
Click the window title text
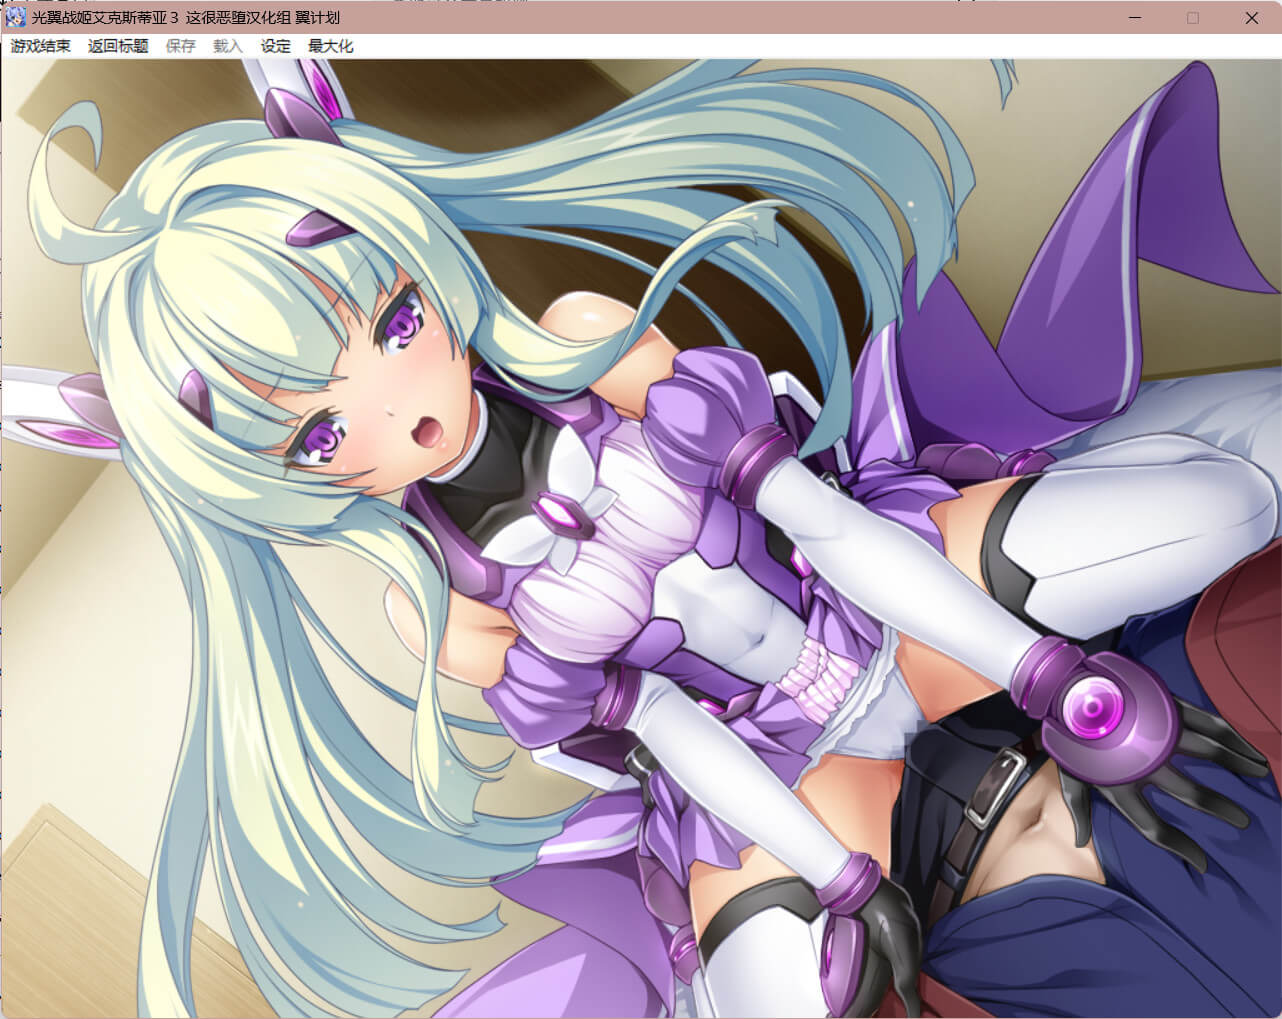(x=186, y=18)
